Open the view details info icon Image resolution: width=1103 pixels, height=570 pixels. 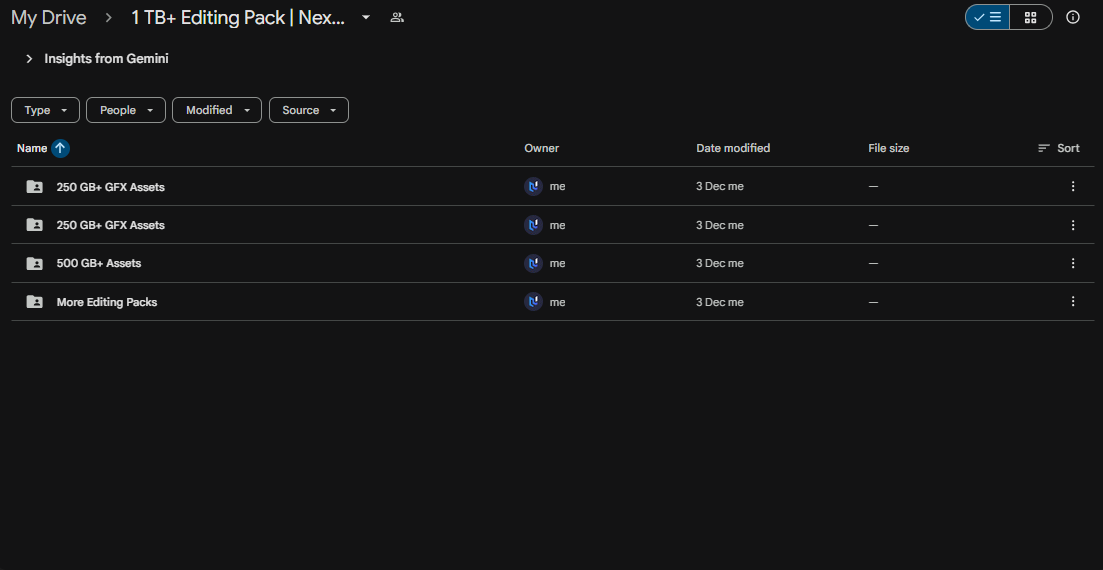1073,17
